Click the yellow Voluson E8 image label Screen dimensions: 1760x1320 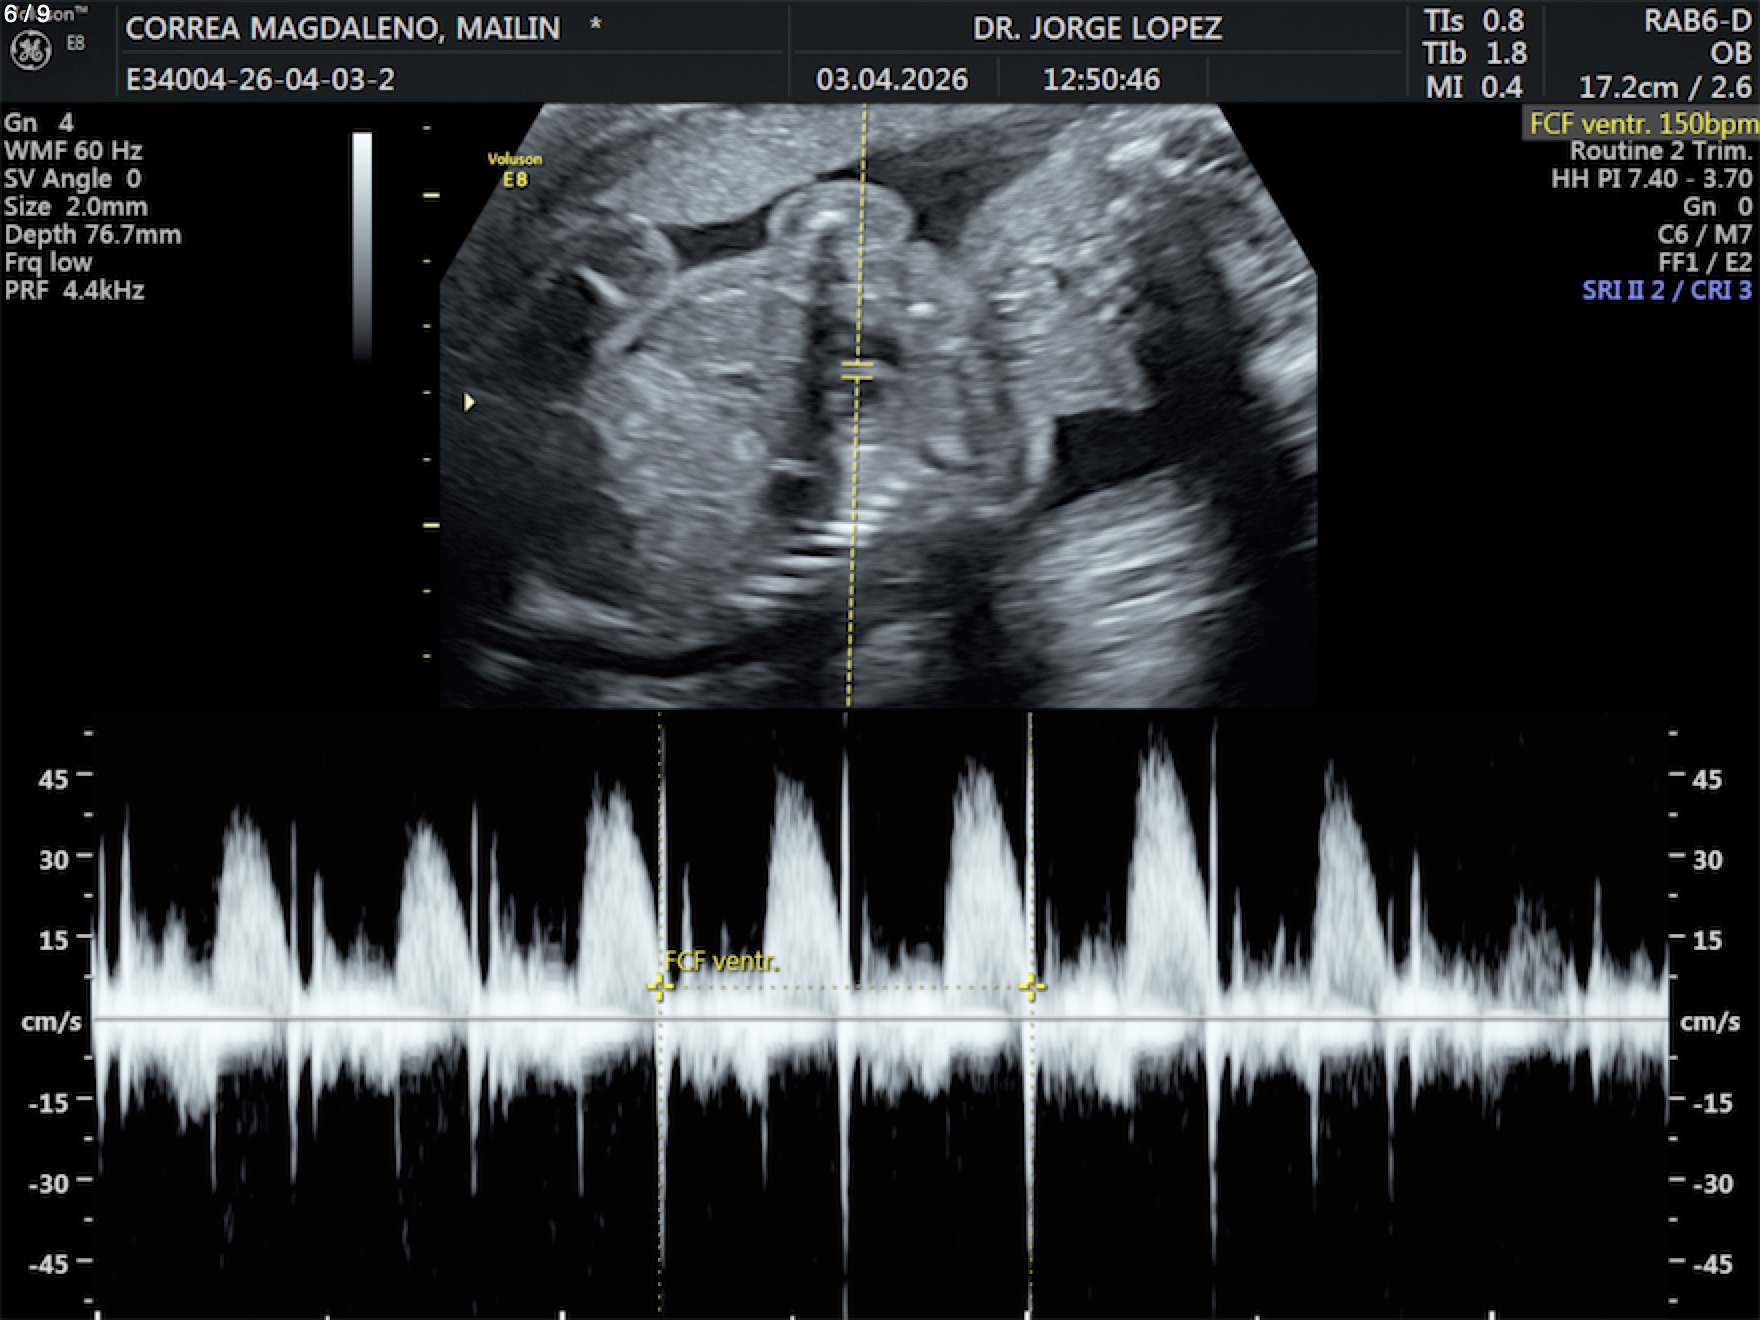coord(514,169)
